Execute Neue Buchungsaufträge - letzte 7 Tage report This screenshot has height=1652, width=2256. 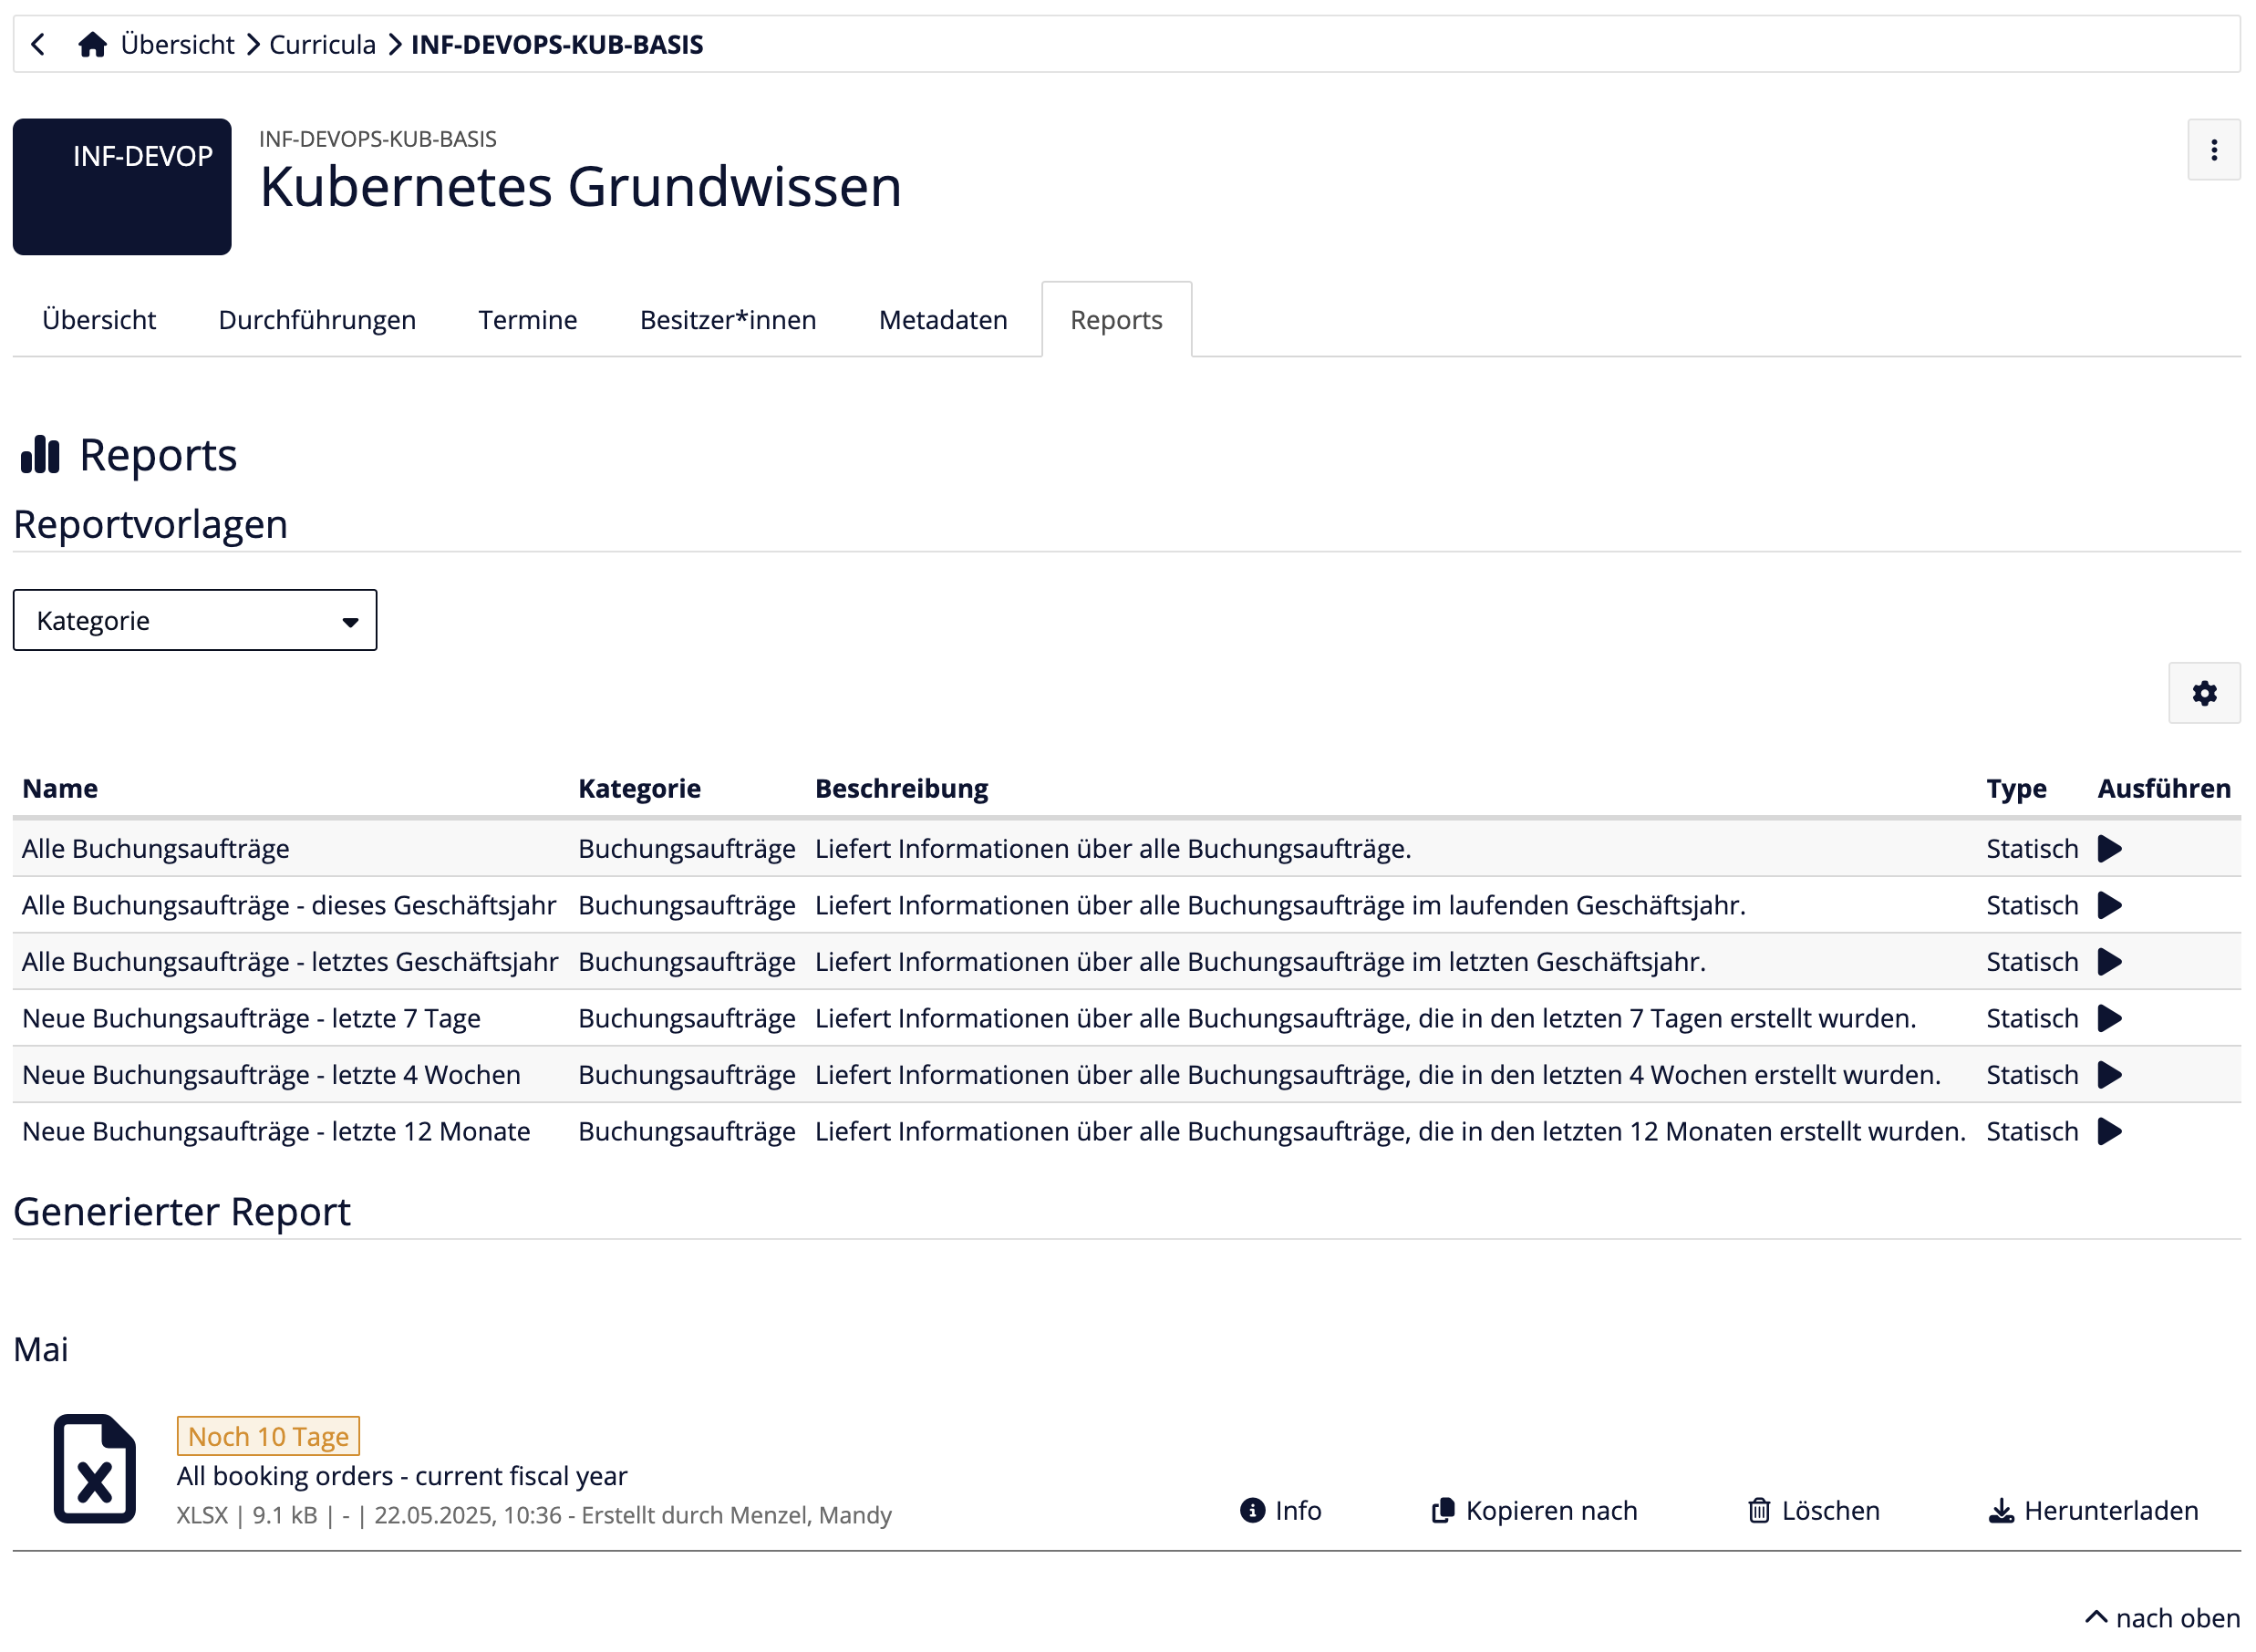(2110, 1018)
